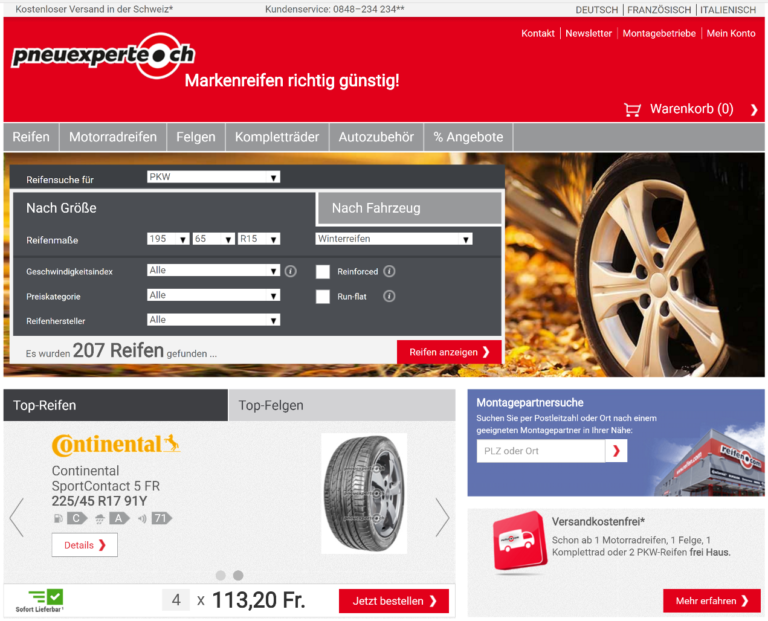The height and width of the screenshot is (621, 768).
Task: Toggle the Run-flat checkbox
Action: 323,296
